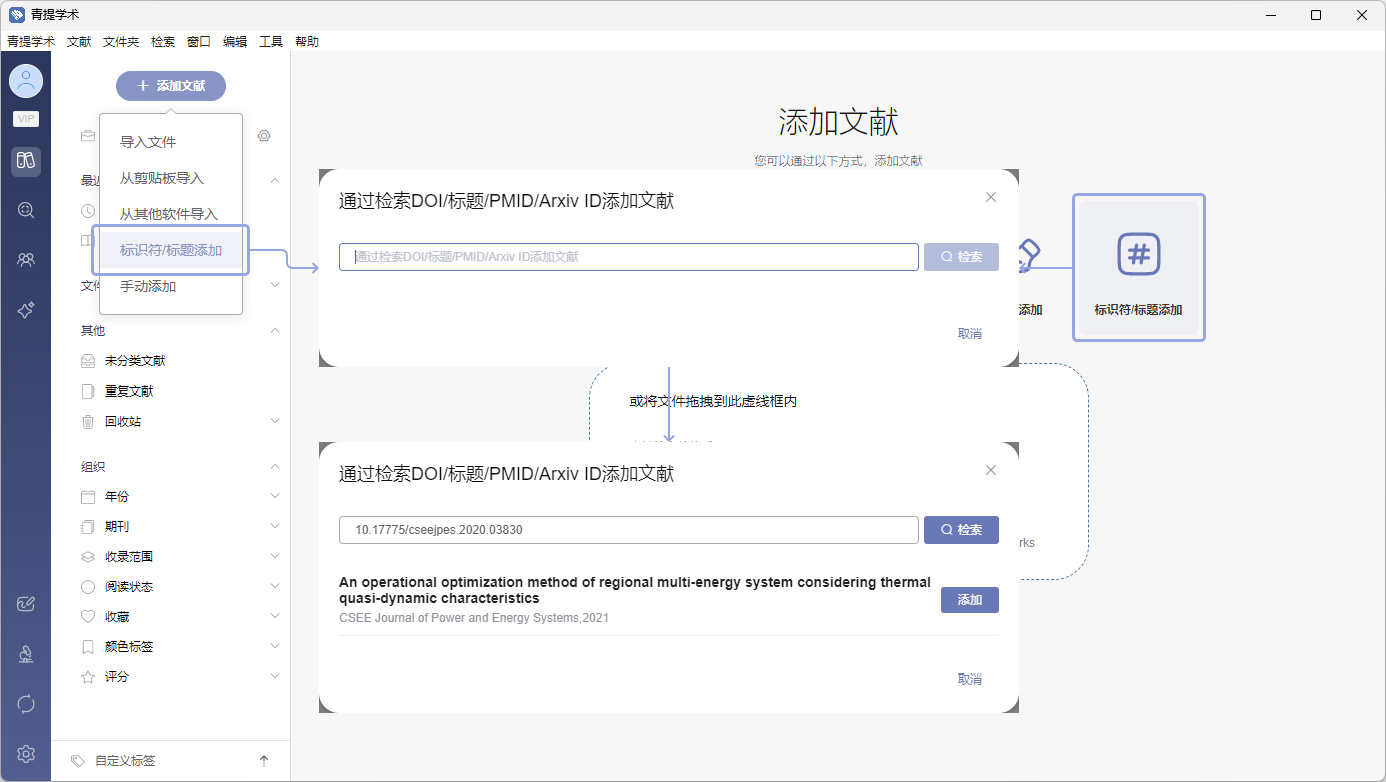Click 添加 button for search result

[970, 600]
